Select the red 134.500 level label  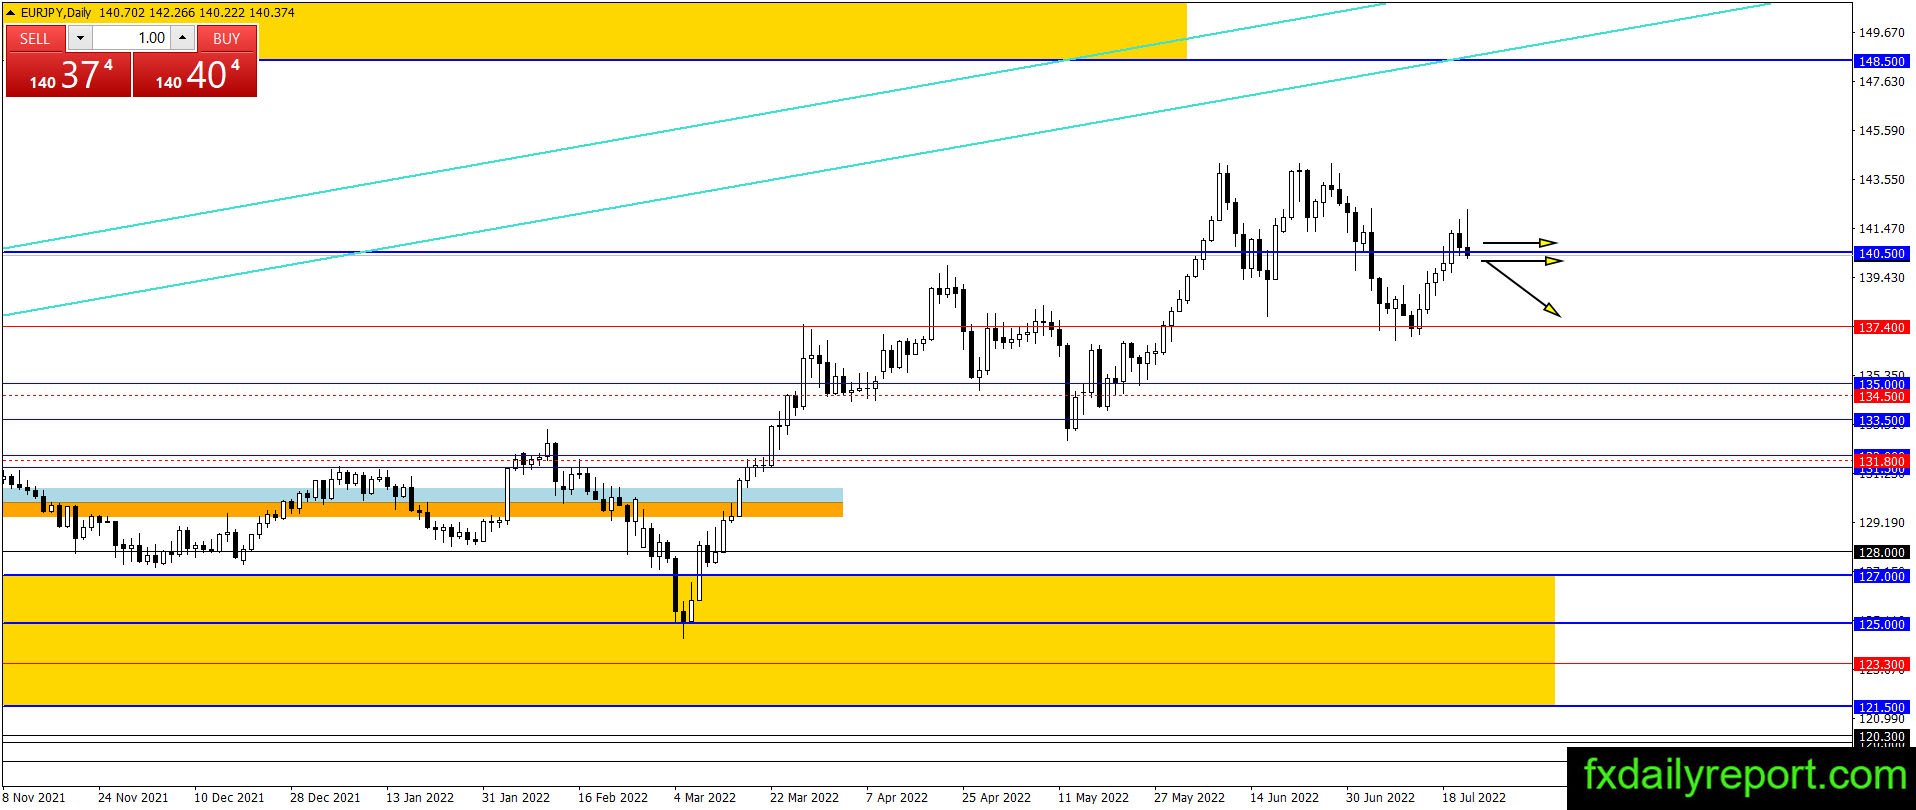(x=1881, y=397)
